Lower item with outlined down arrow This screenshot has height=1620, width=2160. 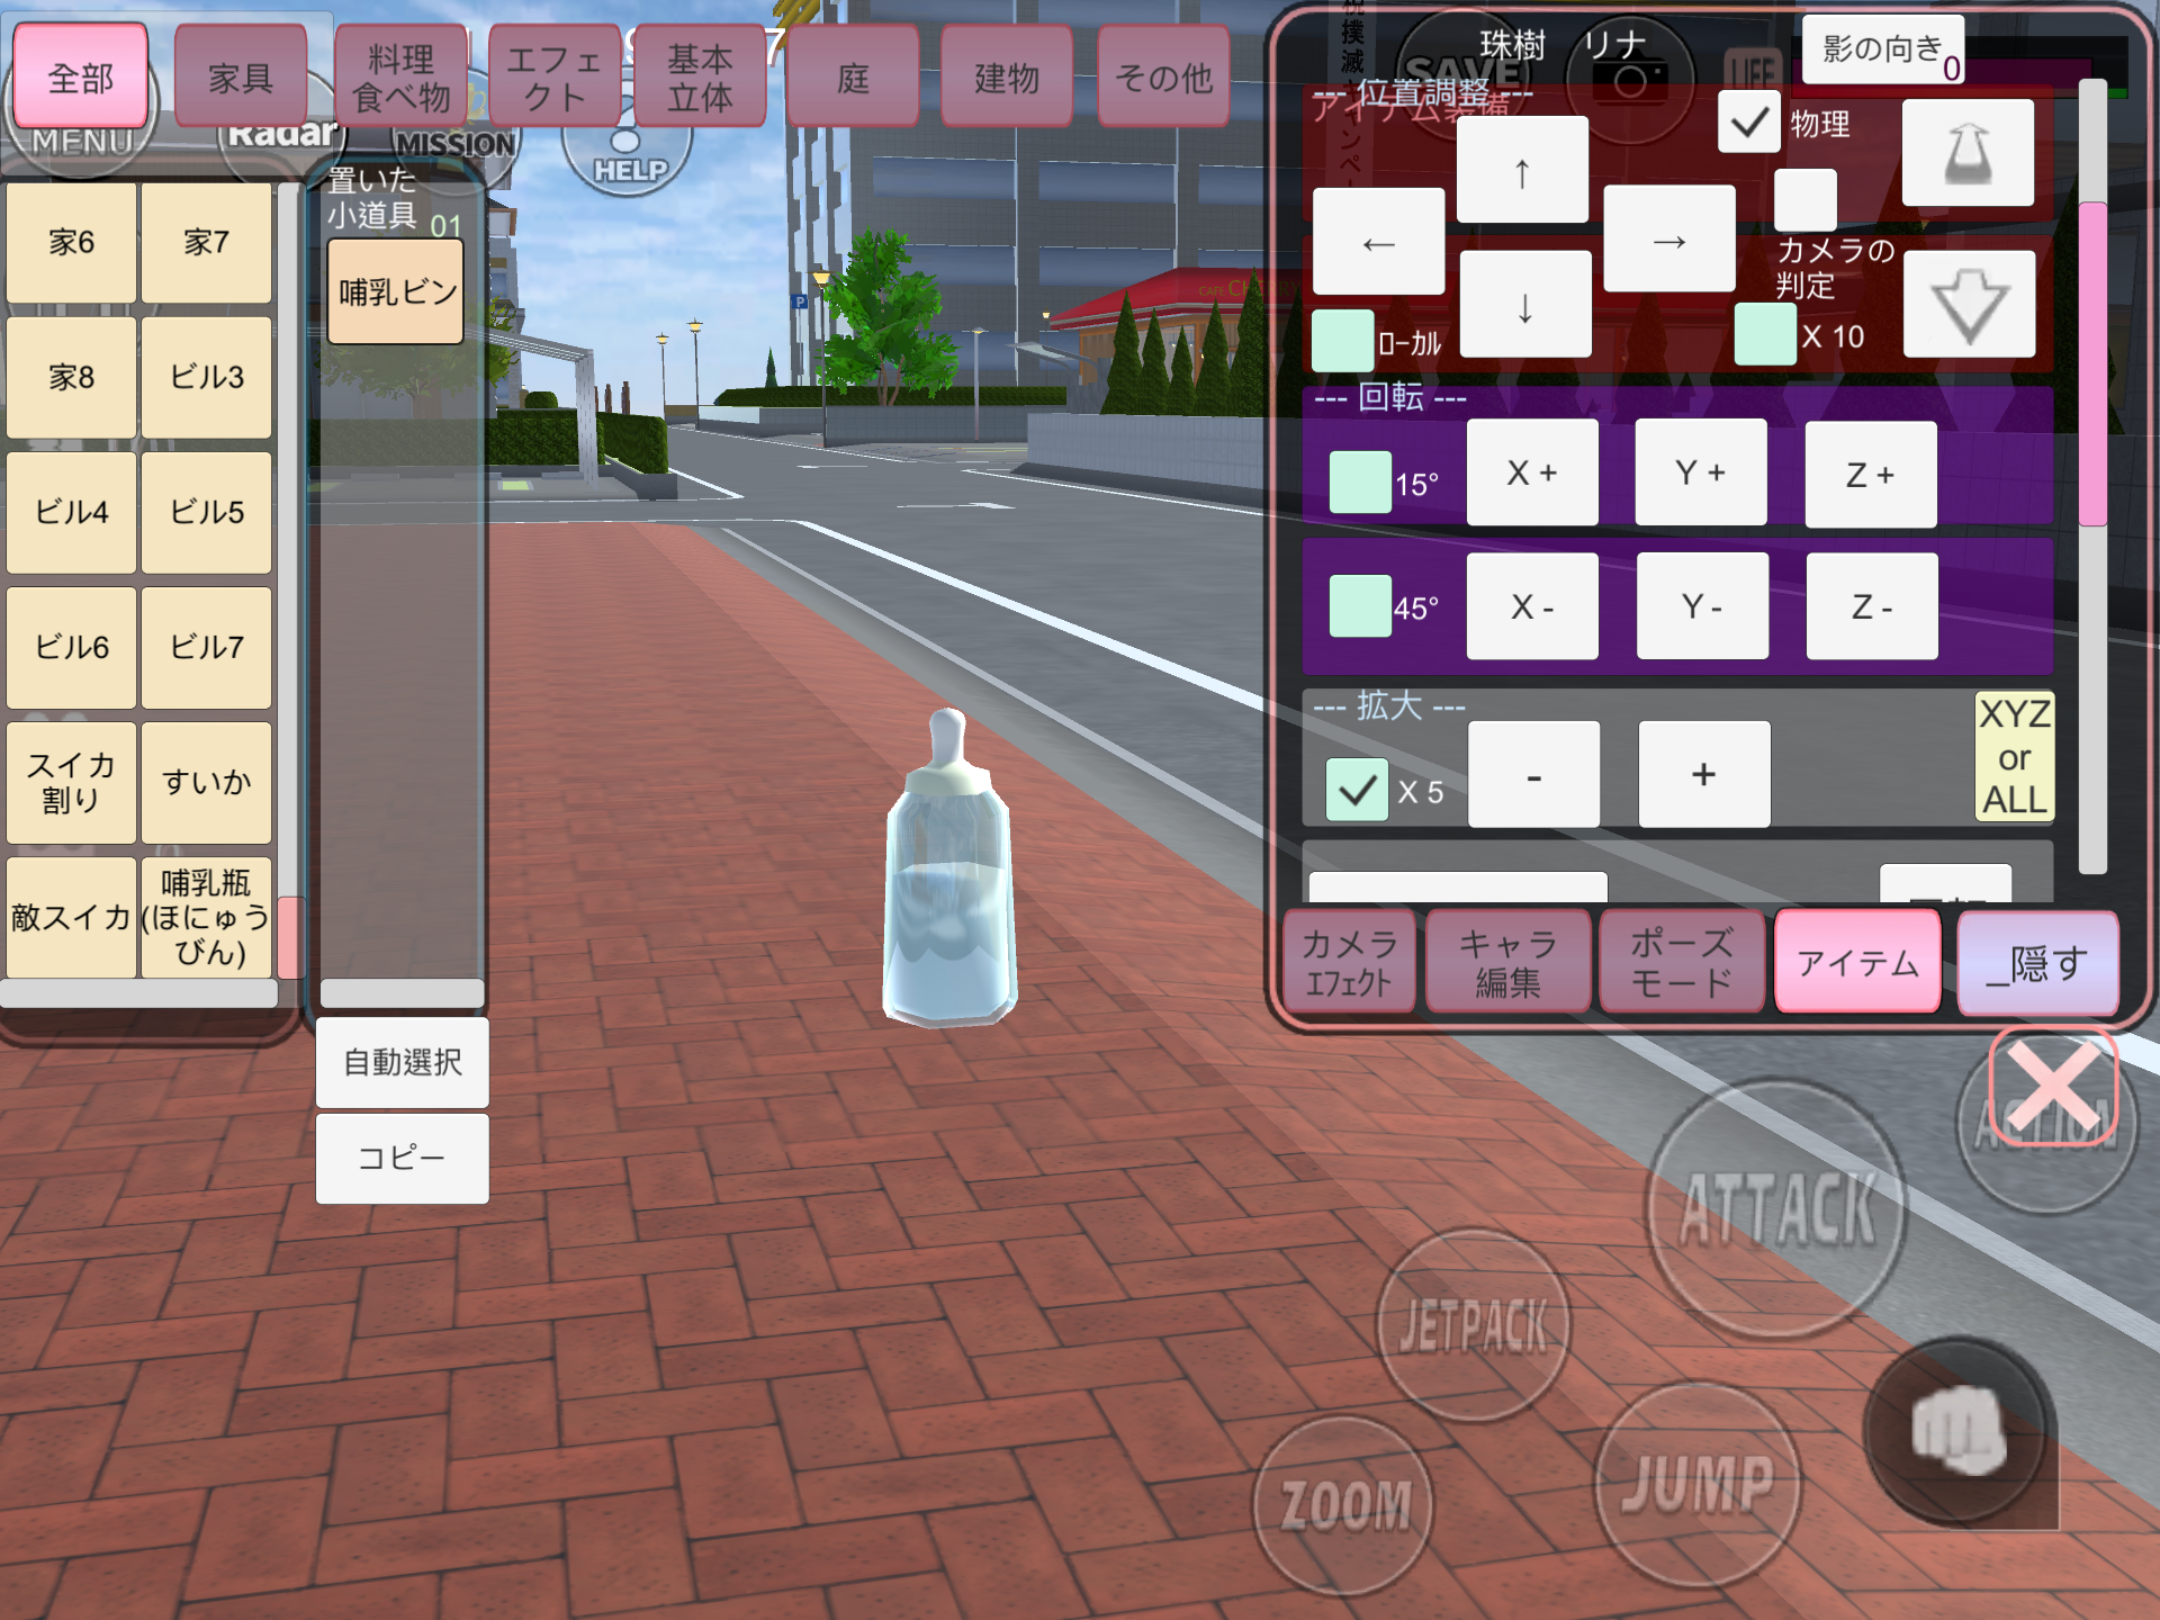click(1969, 305)
